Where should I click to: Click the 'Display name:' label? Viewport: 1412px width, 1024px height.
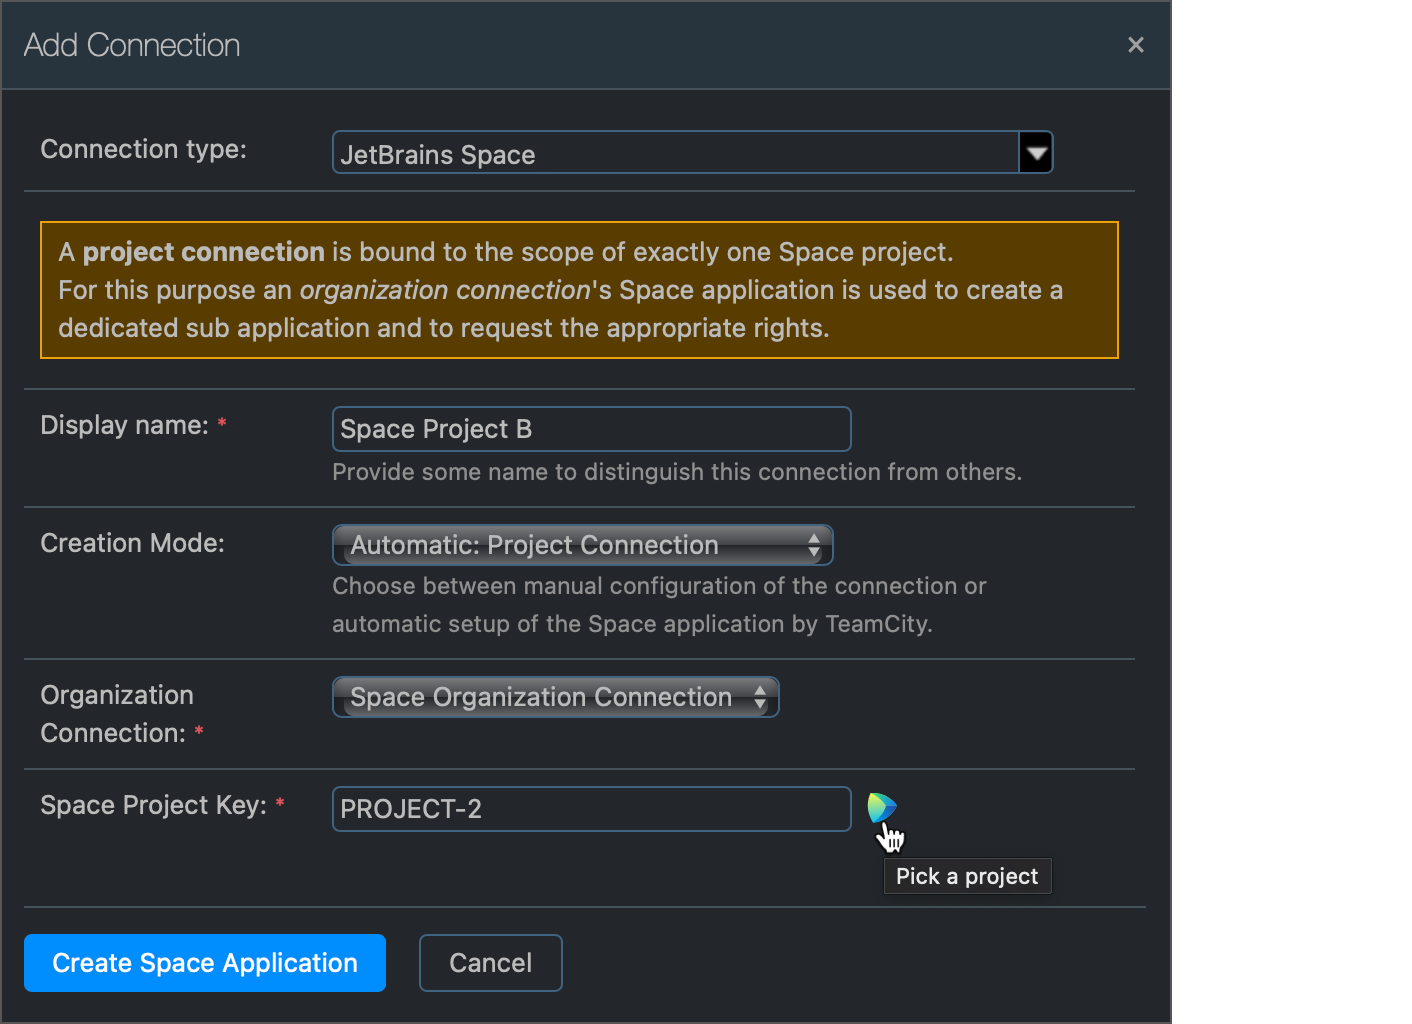(x=124, y=425)
